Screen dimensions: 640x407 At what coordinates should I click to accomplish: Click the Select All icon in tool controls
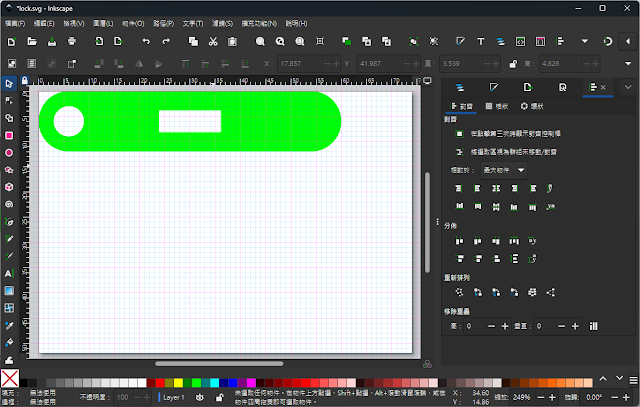pyautogui.click(x=12, y=64)
